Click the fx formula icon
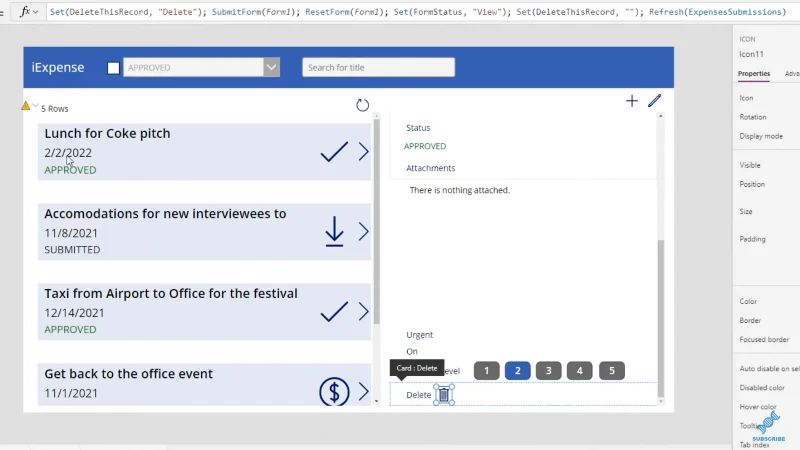Screen dimensions: 800x450 (x=24, y=11)
